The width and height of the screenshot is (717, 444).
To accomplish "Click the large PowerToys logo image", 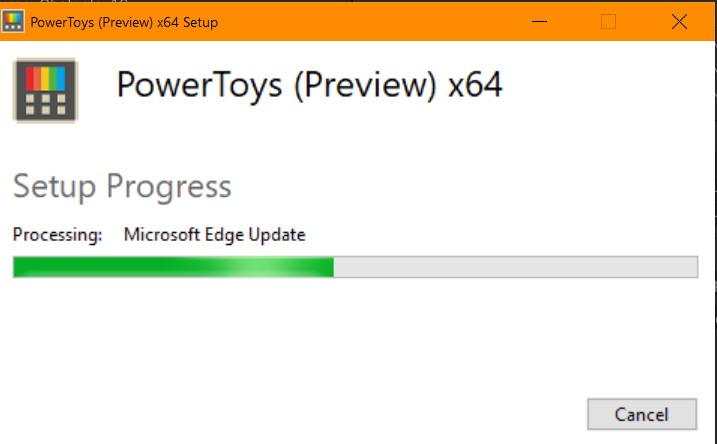I will [x=45, y=91].
